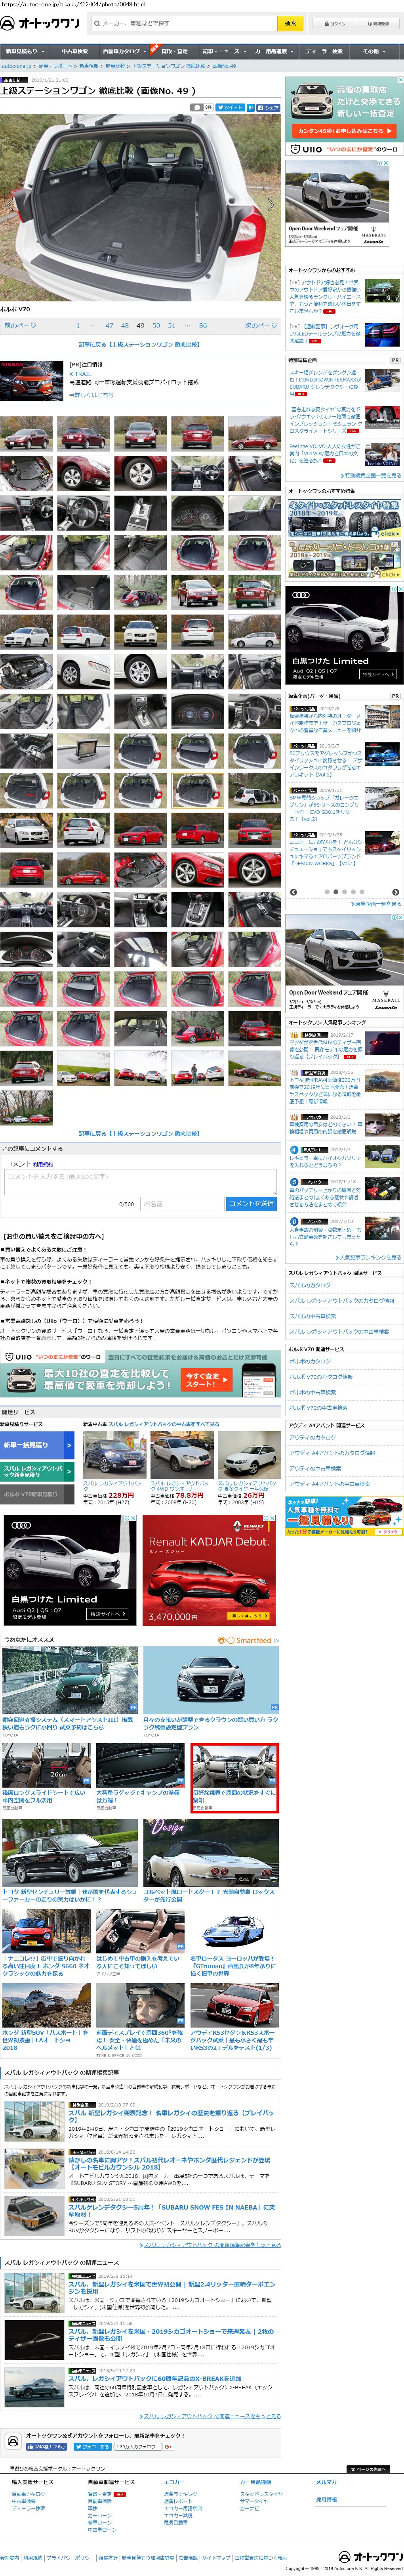Click the Facebook シェア button near title

pos(268,107)
